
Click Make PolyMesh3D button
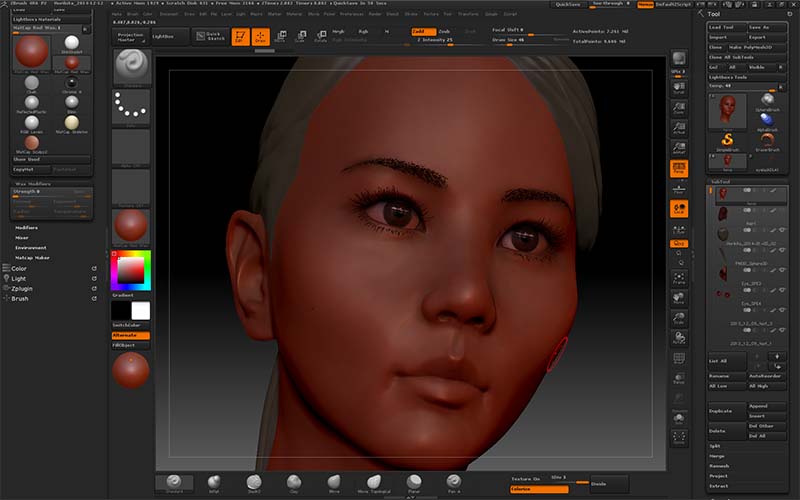[x=756, y=47]
